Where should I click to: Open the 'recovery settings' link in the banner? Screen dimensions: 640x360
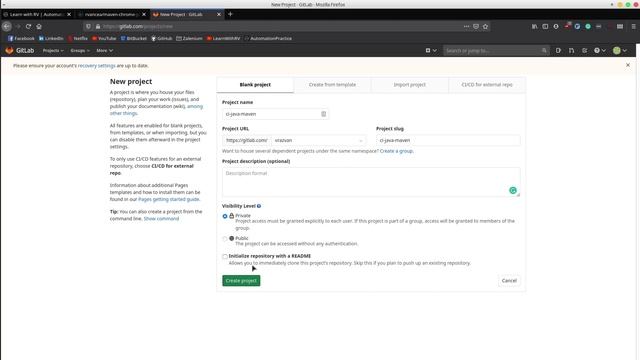pos(97,66)
